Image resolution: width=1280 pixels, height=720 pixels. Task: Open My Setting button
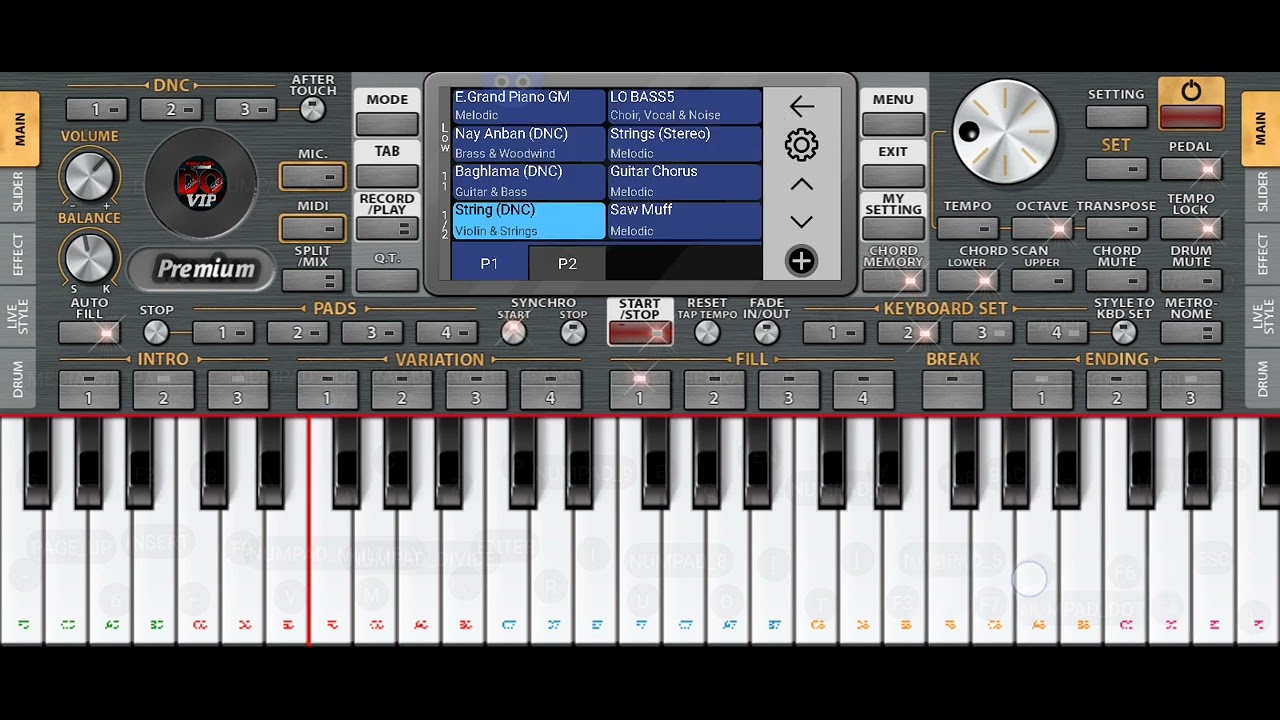click(893, 229)
